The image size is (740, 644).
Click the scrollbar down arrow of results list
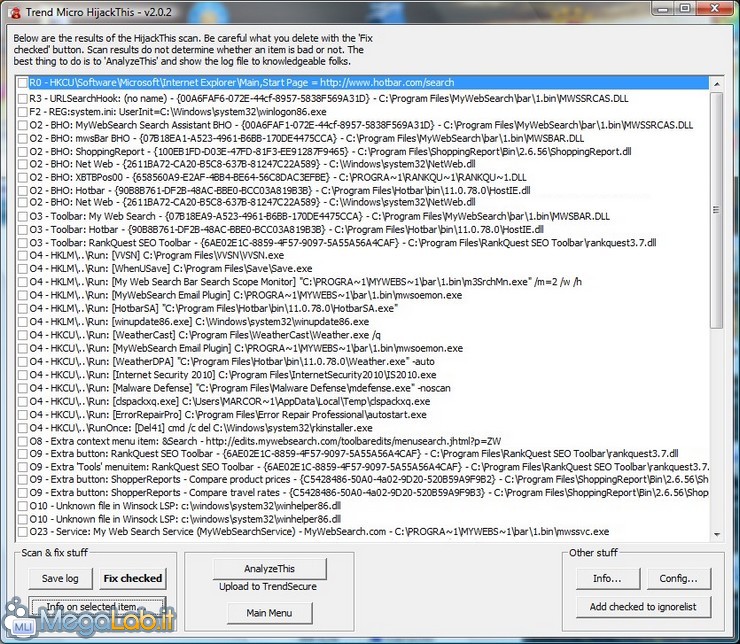(717, 535)
